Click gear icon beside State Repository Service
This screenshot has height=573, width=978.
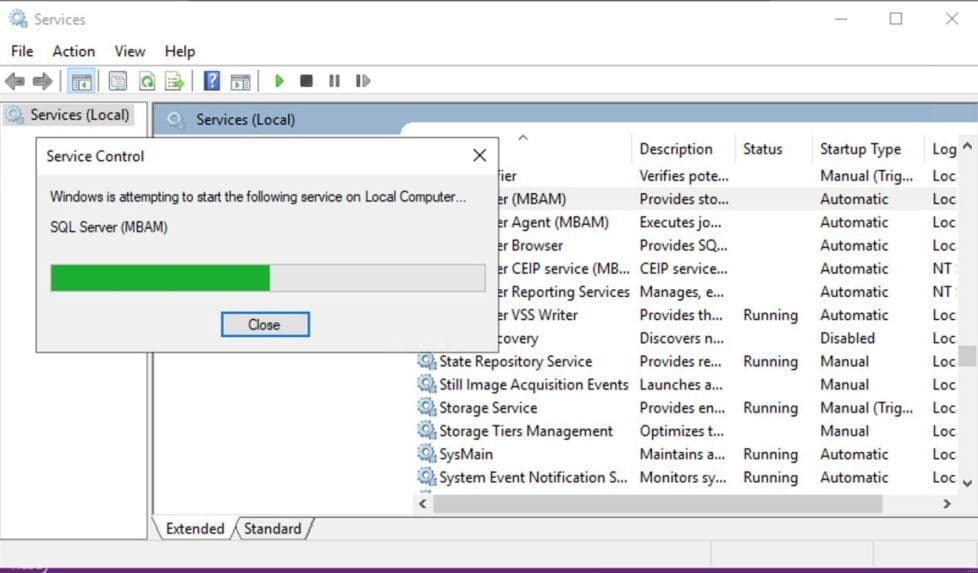[427, 361]
